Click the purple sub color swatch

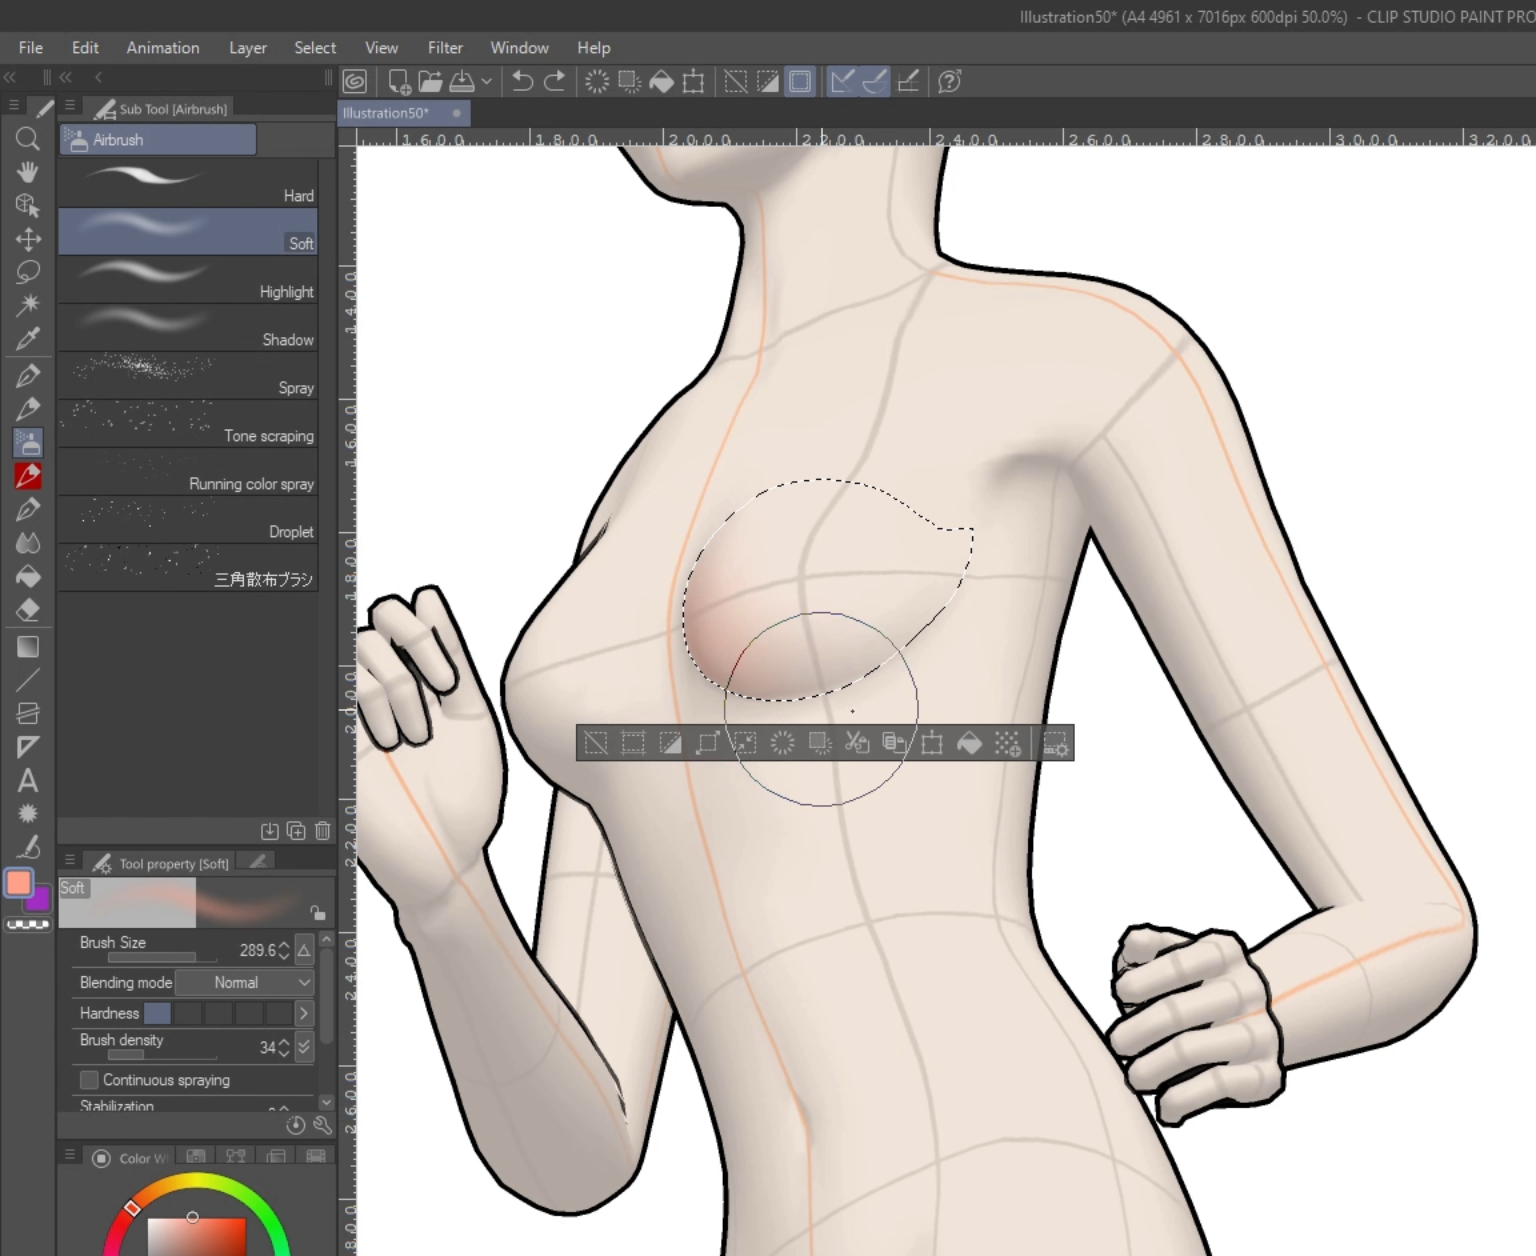40,899
